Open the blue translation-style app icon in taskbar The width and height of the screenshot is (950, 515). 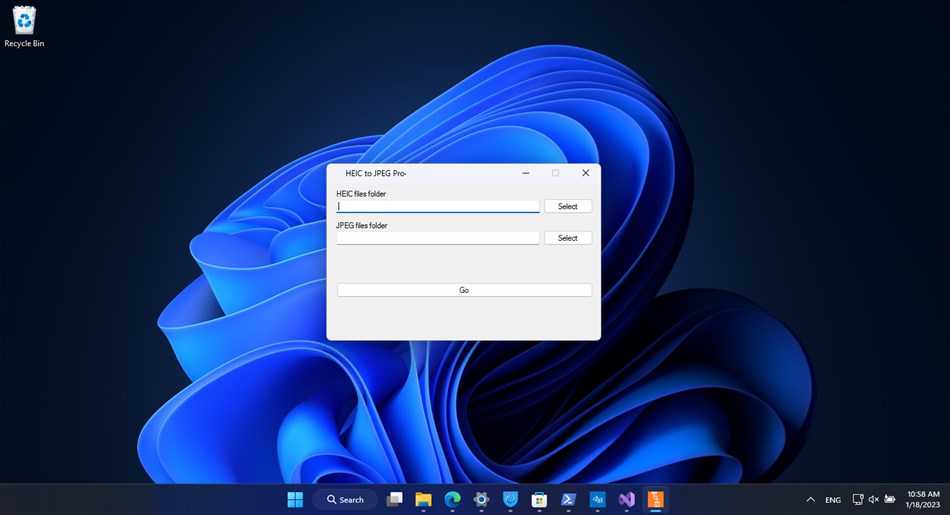[597, 499]
